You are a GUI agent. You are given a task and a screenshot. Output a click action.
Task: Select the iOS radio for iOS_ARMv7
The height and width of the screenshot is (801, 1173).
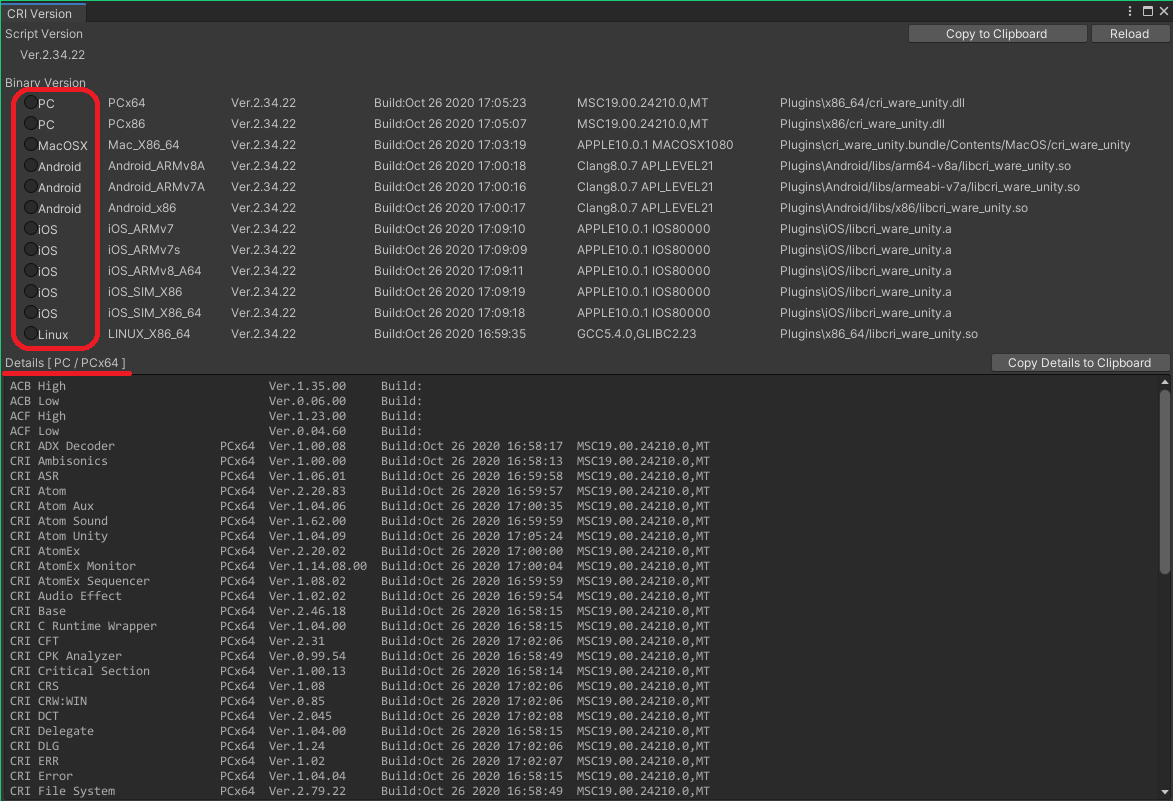[x=31, y=229]
